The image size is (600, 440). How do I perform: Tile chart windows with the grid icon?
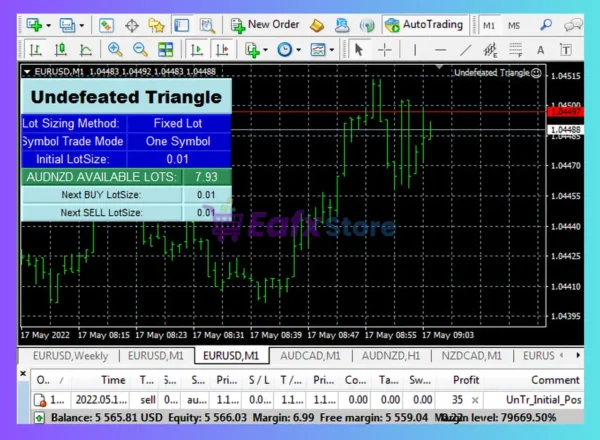click(x=165, y=50)
